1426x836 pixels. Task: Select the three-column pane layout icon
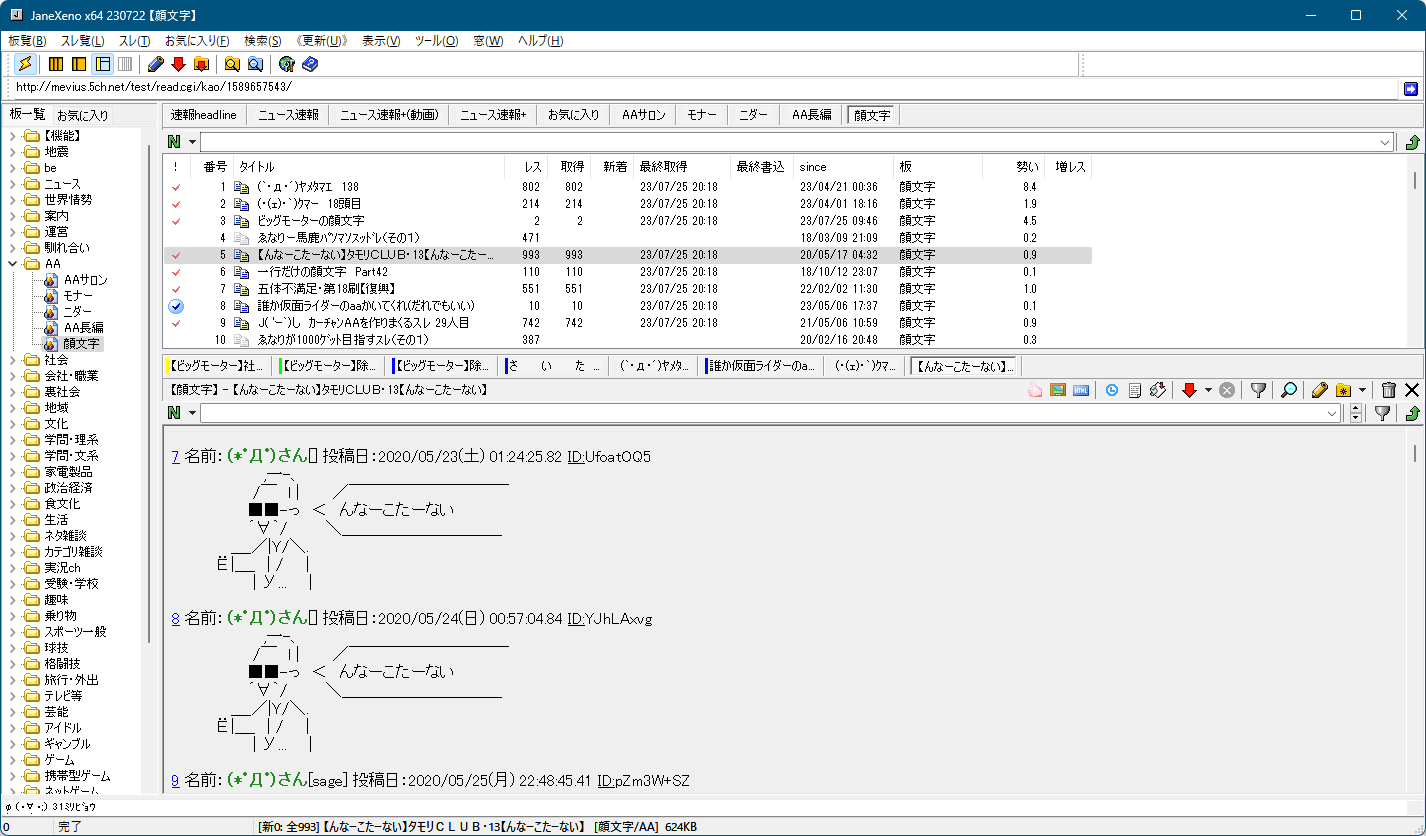click(x=56, y=64)
